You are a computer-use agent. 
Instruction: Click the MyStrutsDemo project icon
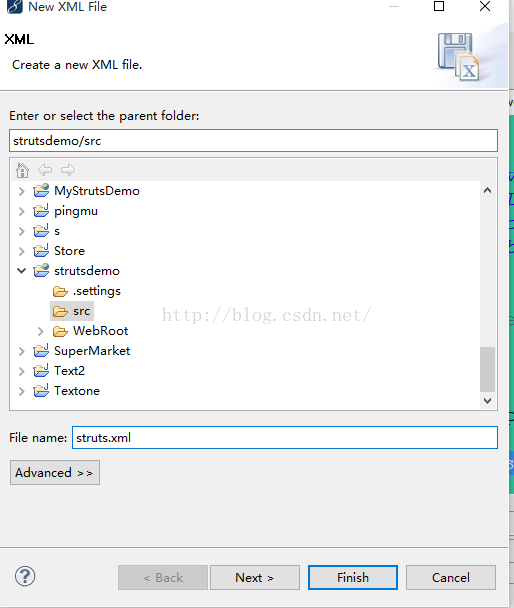click(x=41, y=191)
